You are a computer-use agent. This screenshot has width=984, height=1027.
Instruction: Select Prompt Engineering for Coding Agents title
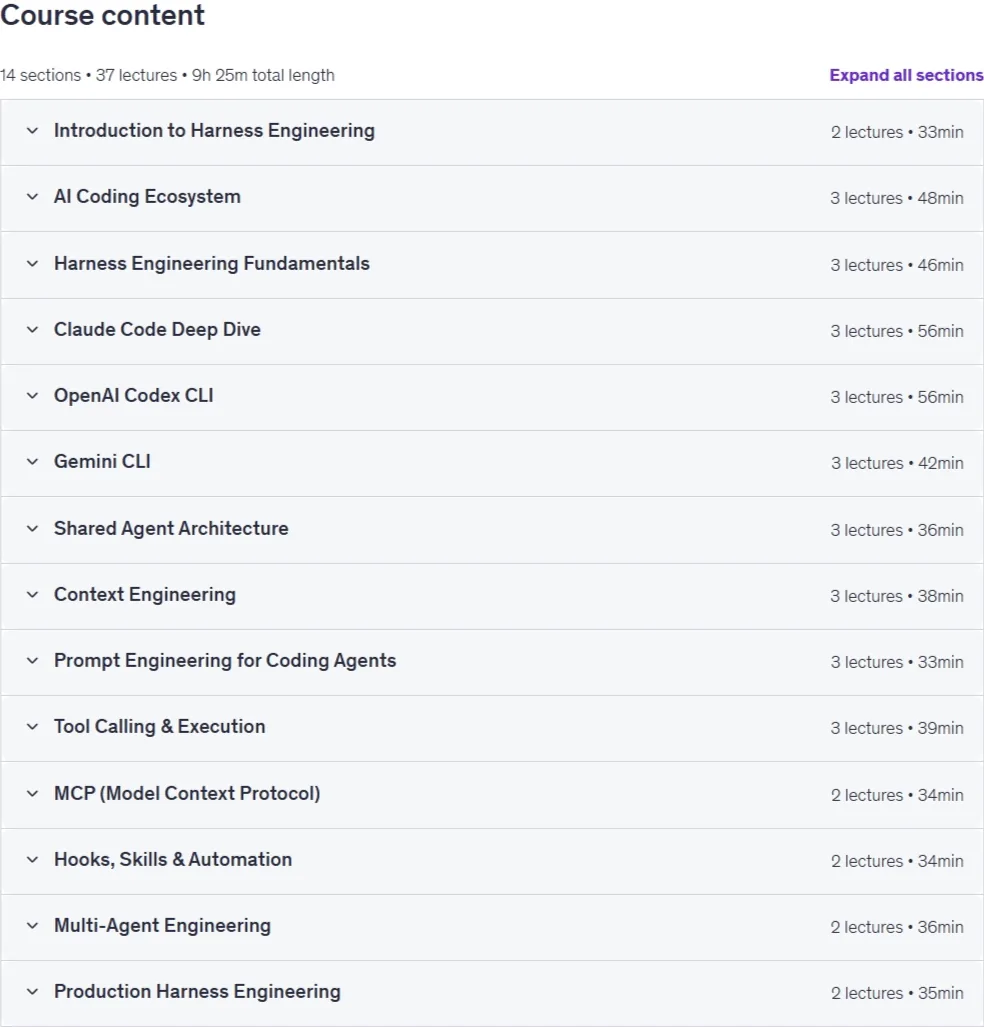[225, 661]
